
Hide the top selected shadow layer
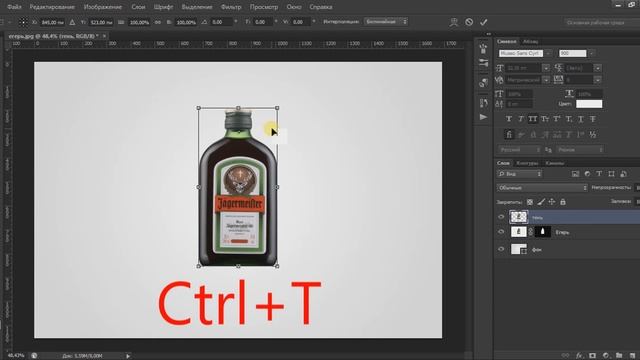(x=501, y=217)
